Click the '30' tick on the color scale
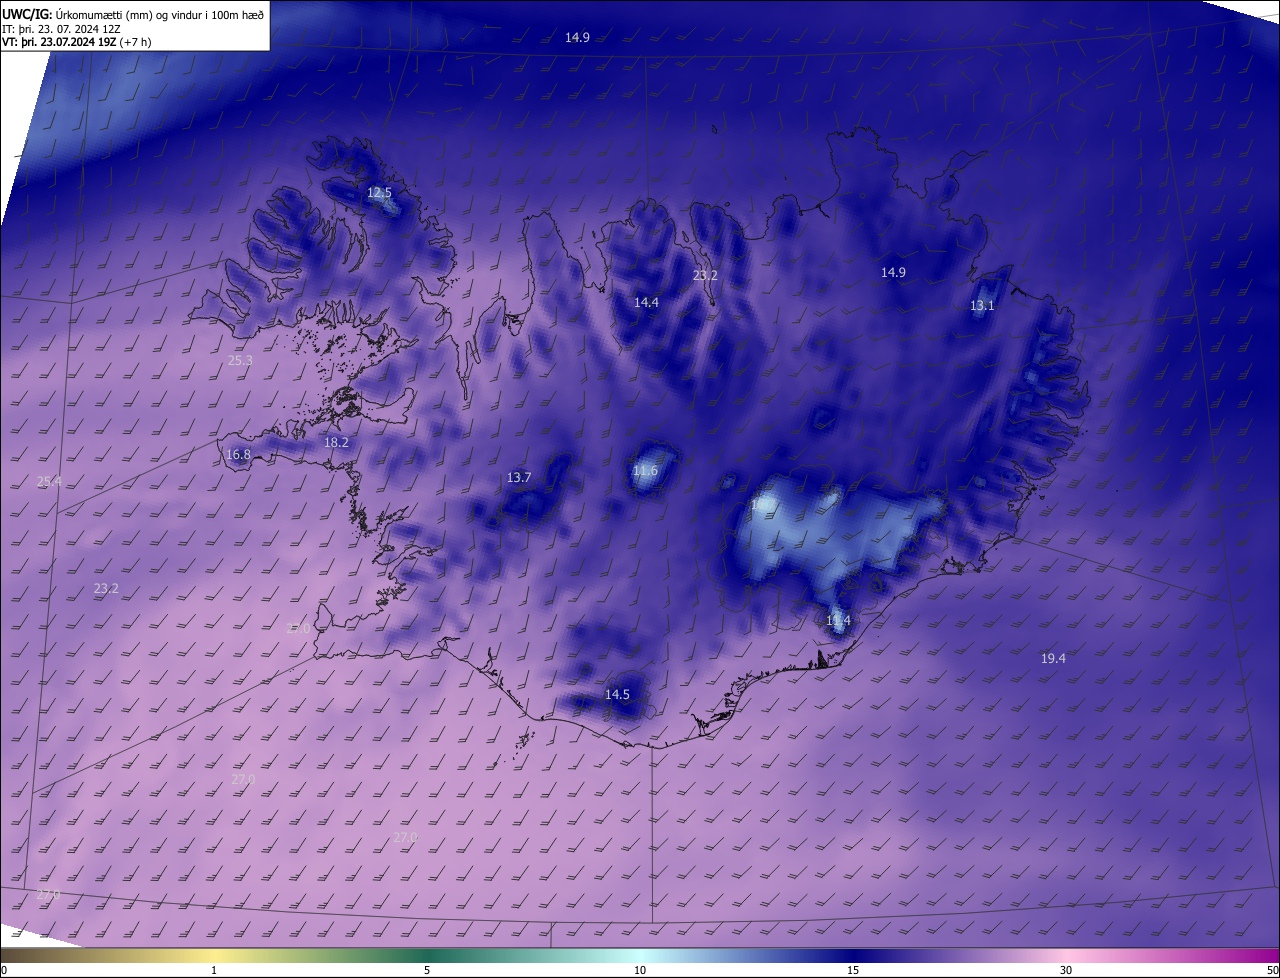Screen dimensions: 1280x978 [1066, 970]
